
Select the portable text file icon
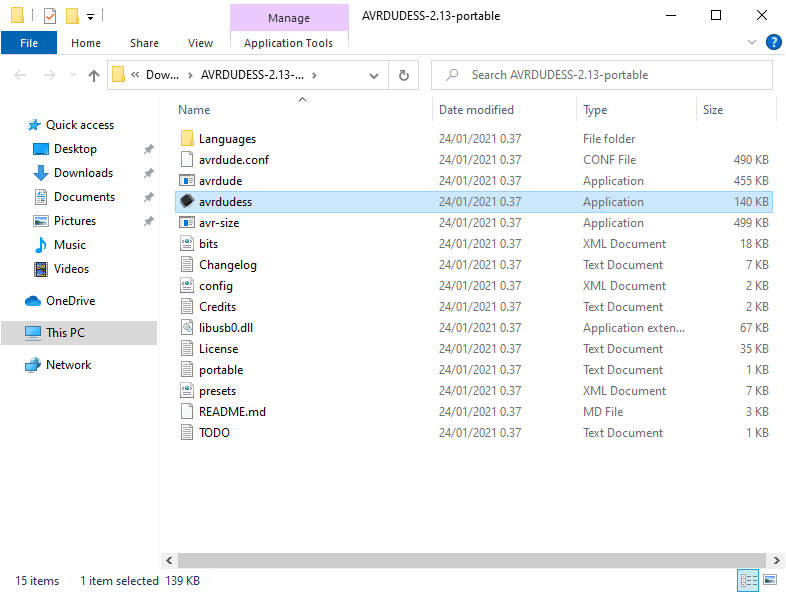click(x=186, y=369)
